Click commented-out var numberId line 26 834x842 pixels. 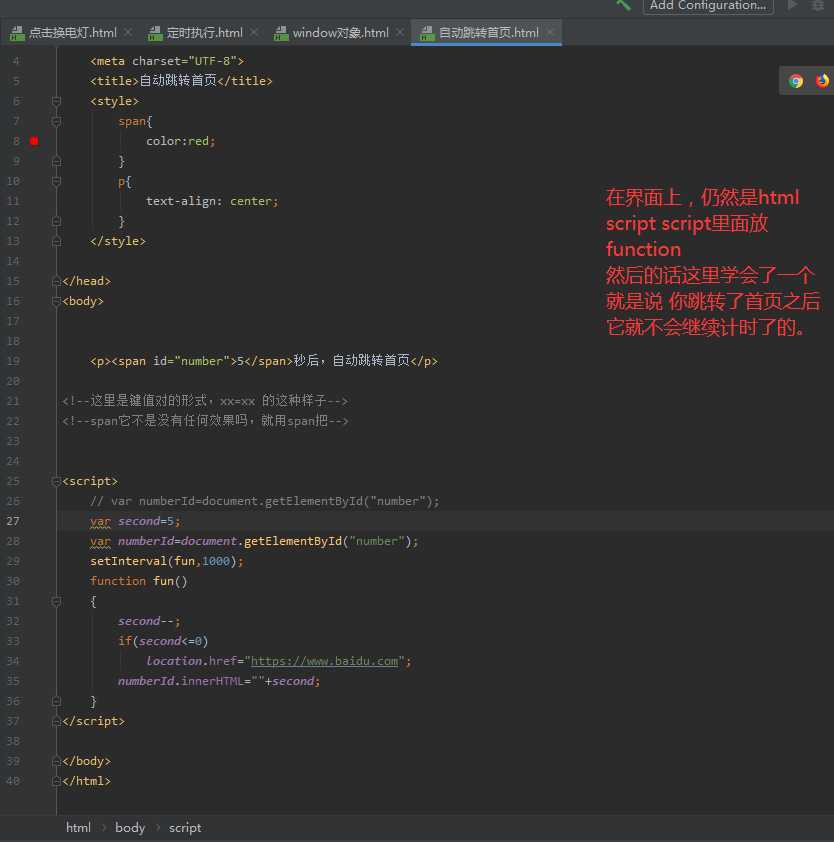coord(265,501)
